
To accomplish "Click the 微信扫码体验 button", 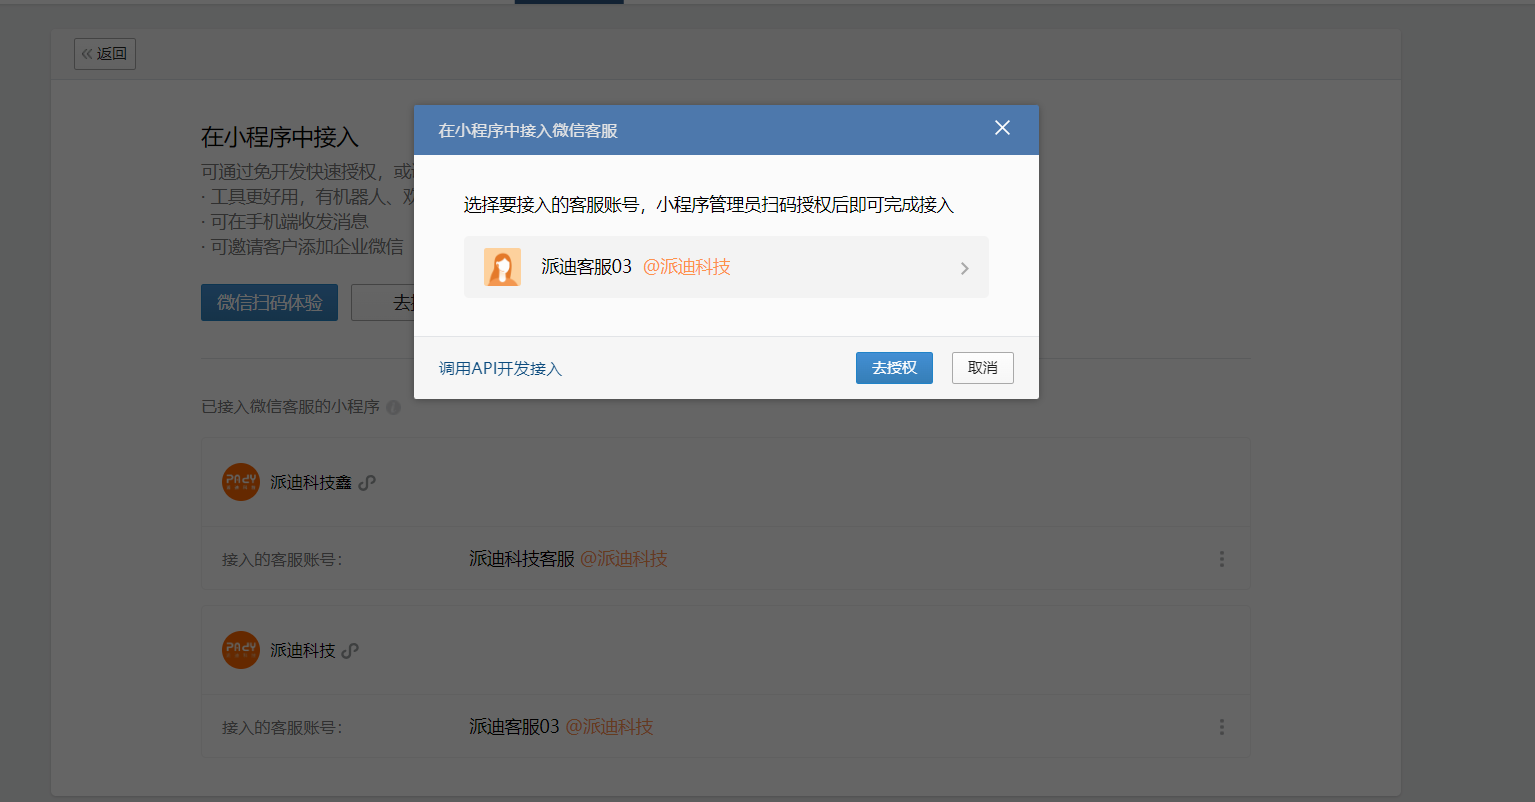I will point(269,302).
